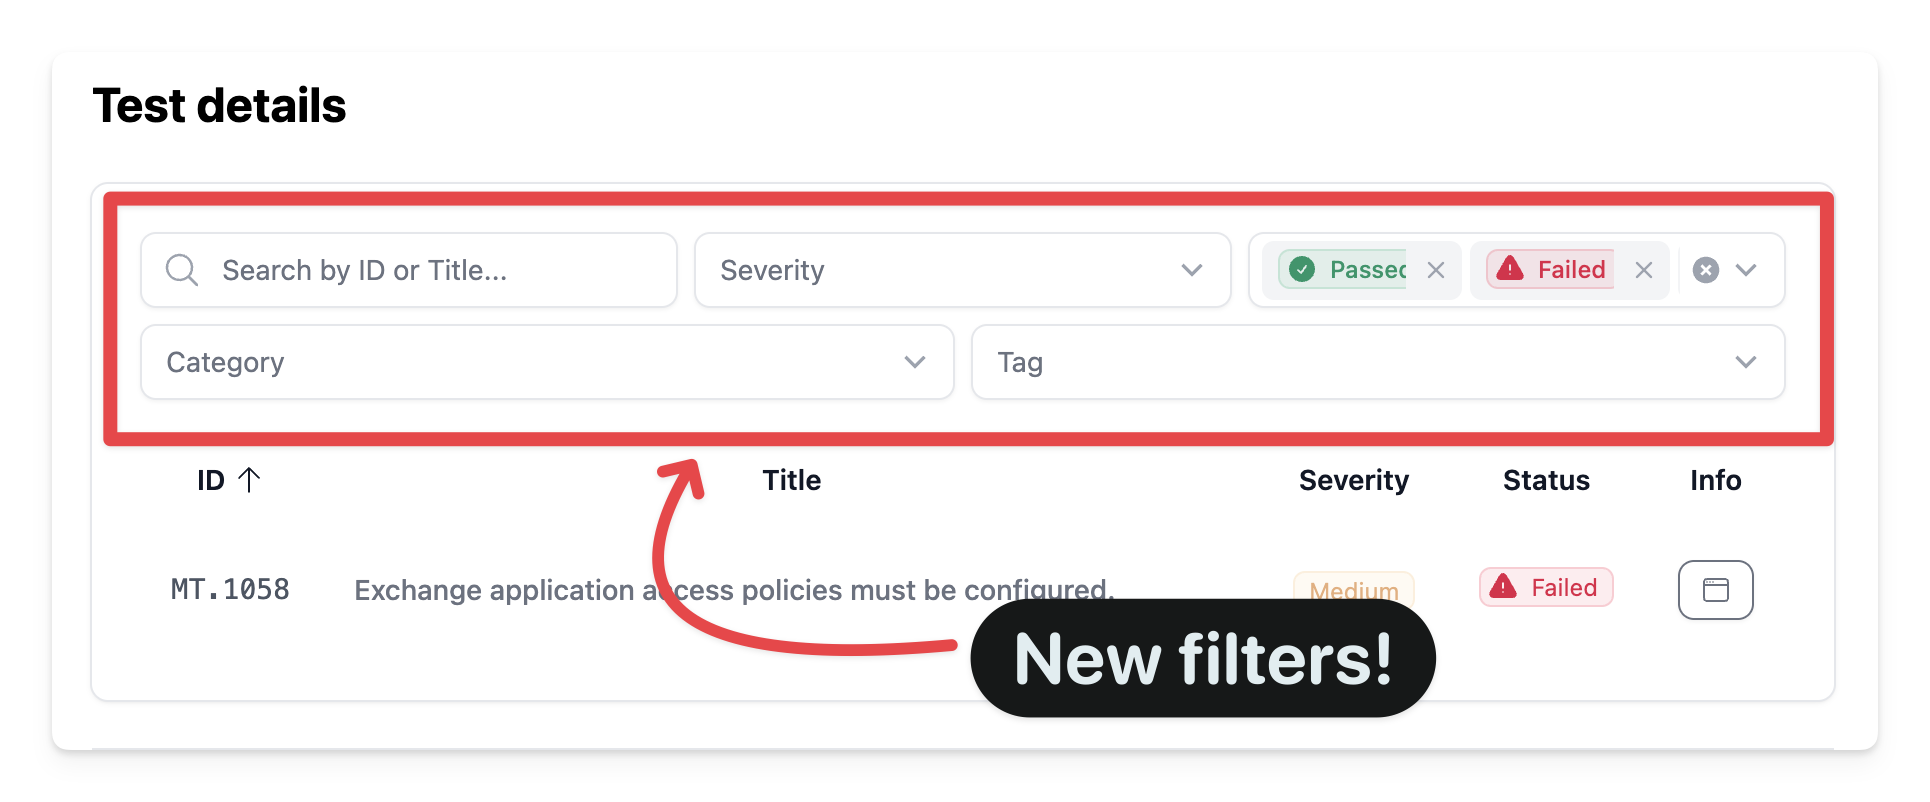
Task: Remove the Passed filter chip
Action: pos(1437,269)
